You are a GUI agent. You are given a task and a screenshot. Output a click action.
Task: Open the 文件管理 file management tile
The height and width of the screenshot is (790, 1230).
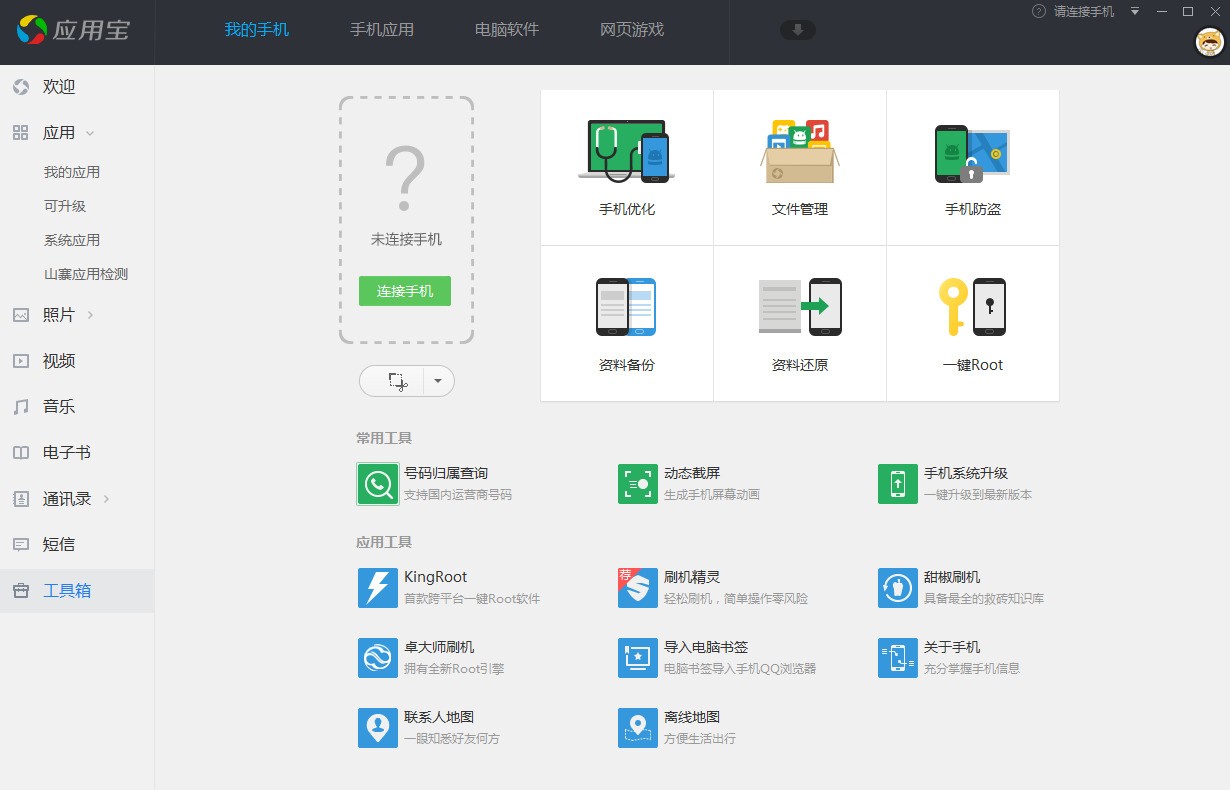tap(800, 167)
